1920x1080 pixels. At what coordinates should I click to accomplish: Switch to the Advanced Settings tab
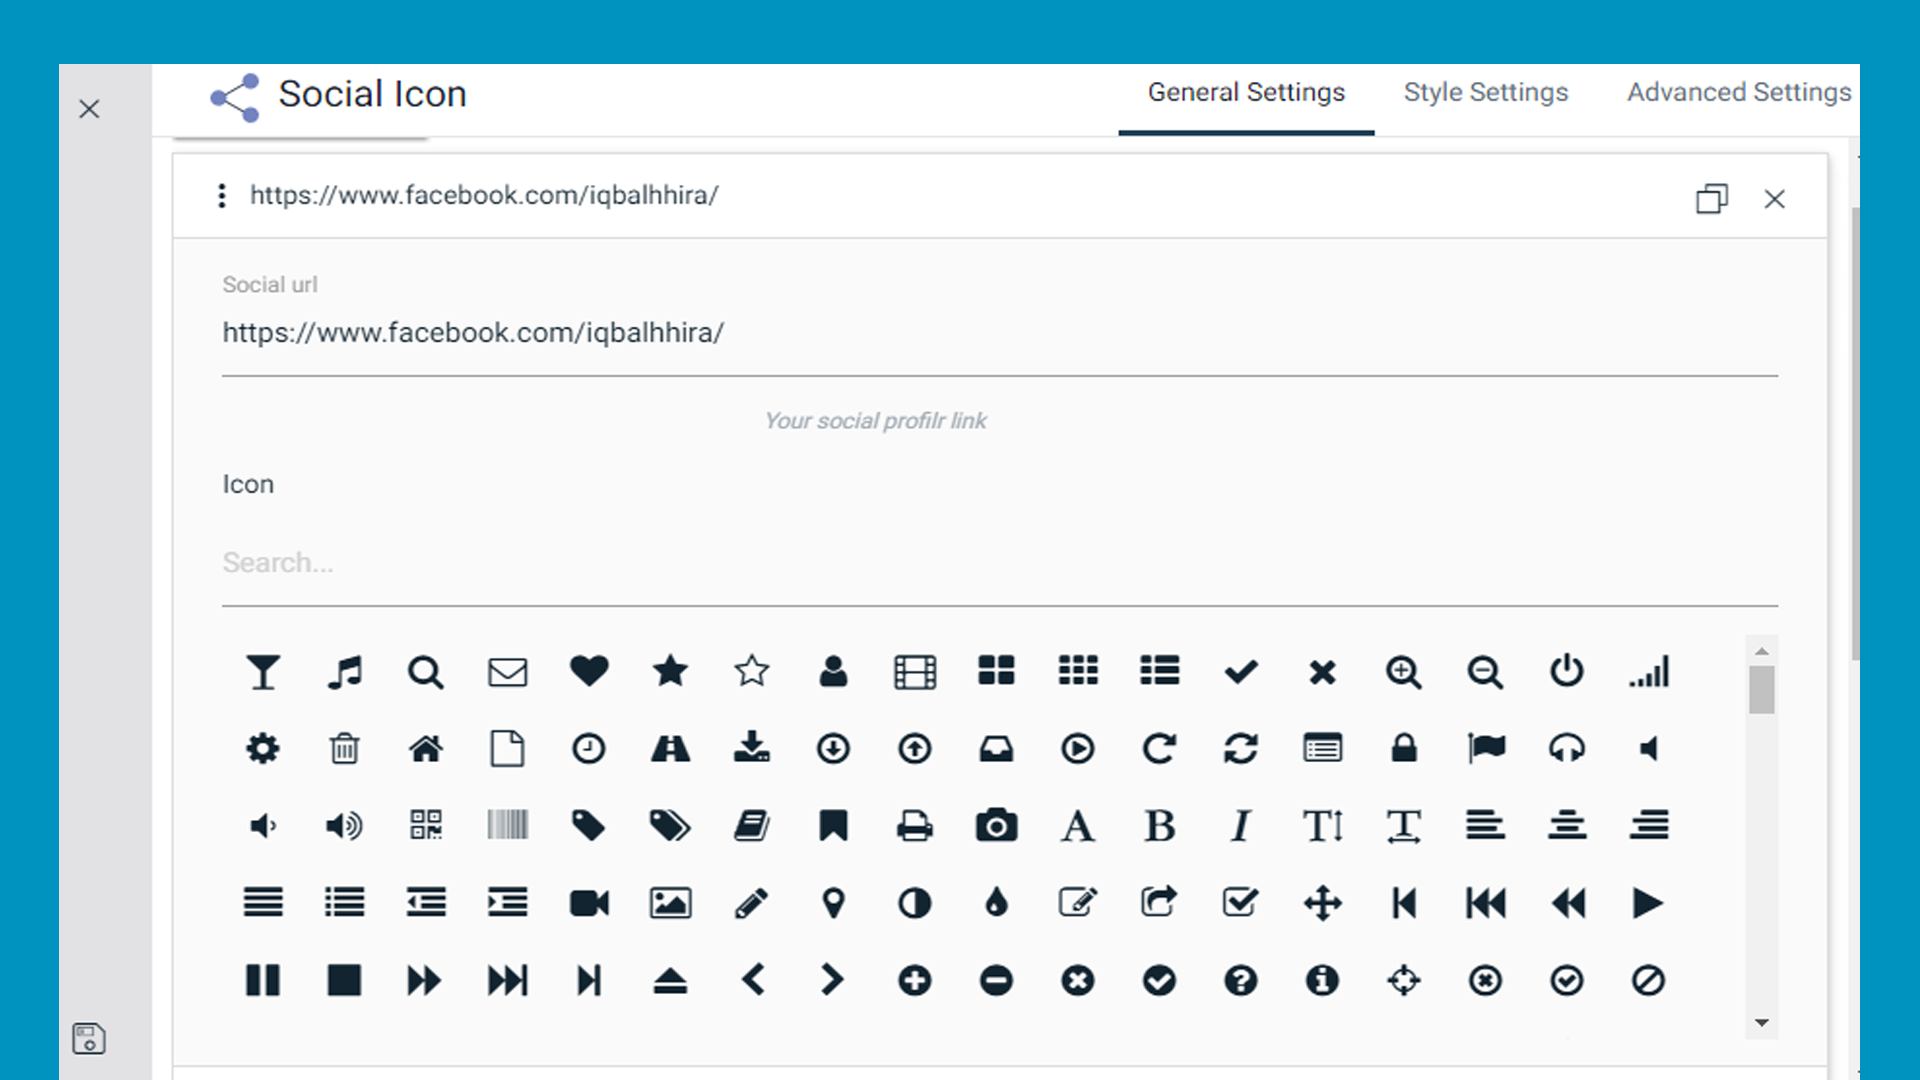[x=1738, y=93]
